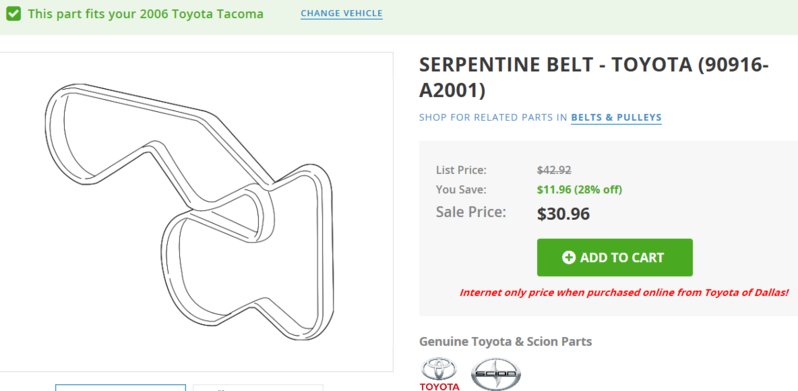Select the second image thumbnail below the diagram
This screenshot has width=798, height=391.
[258, 388]
